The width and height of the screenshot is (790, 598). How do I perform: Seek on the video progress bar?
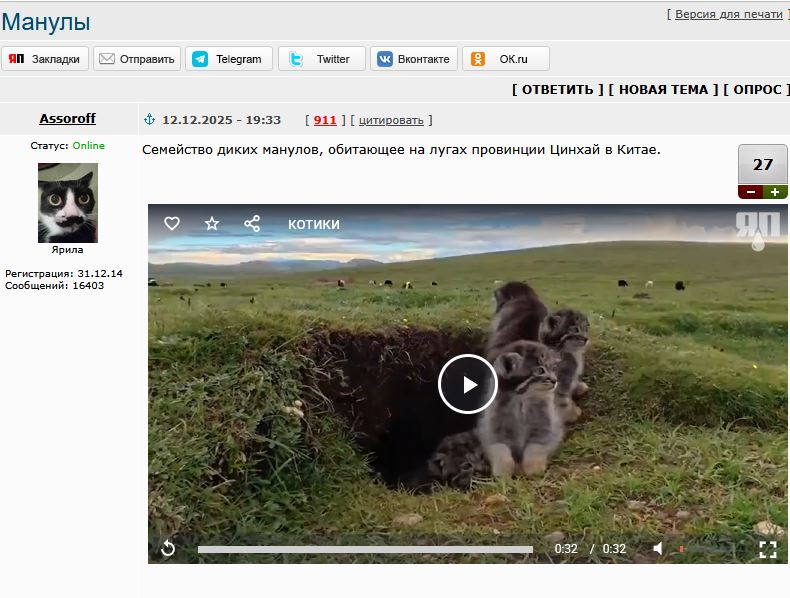365,549
